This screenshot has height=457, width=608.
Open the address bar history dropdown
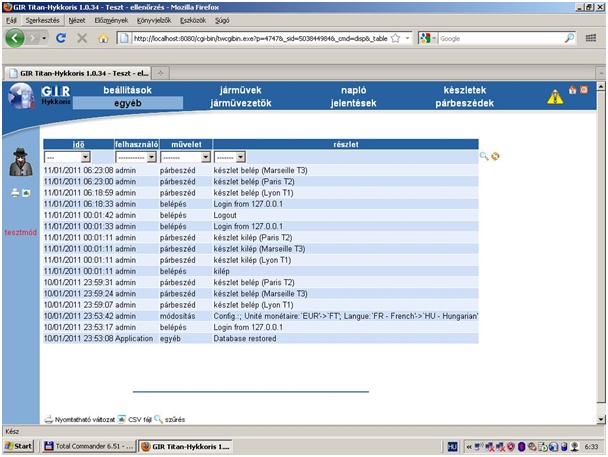click(407, 38)
